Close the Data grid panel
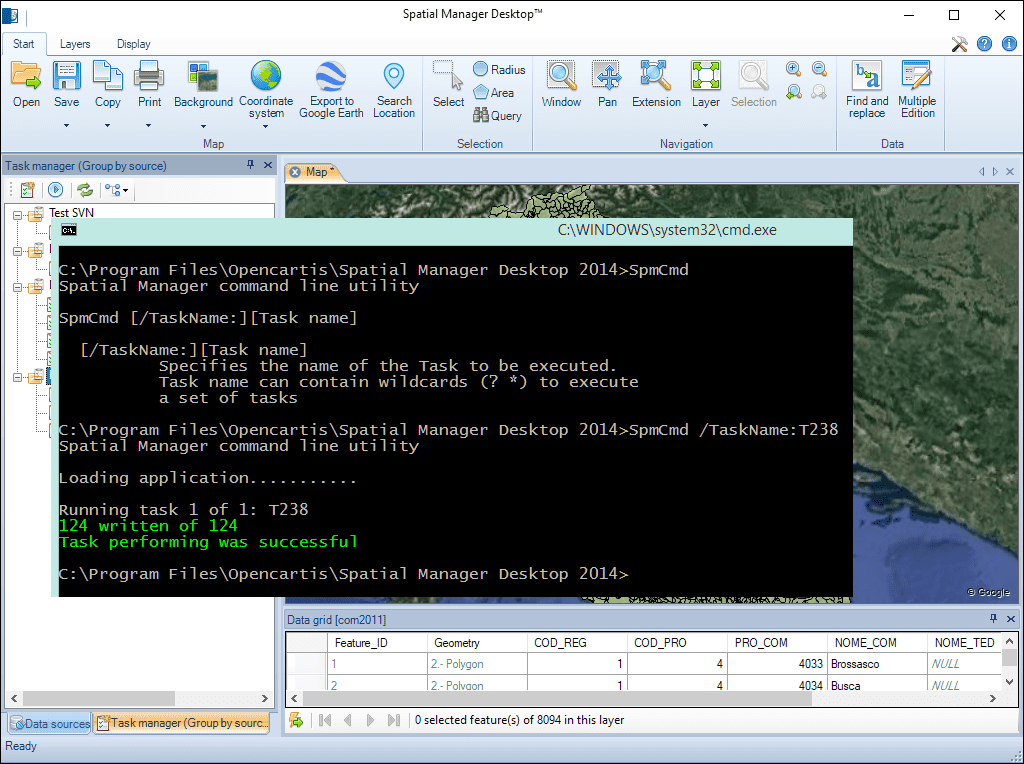 point(1011,618)
